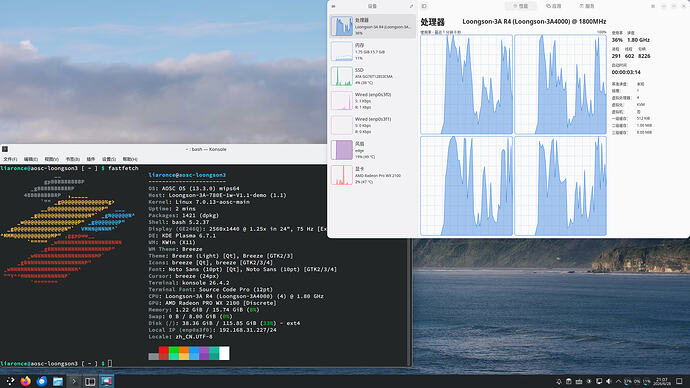Open the 帮助(H) menu in Konsole

130,159
